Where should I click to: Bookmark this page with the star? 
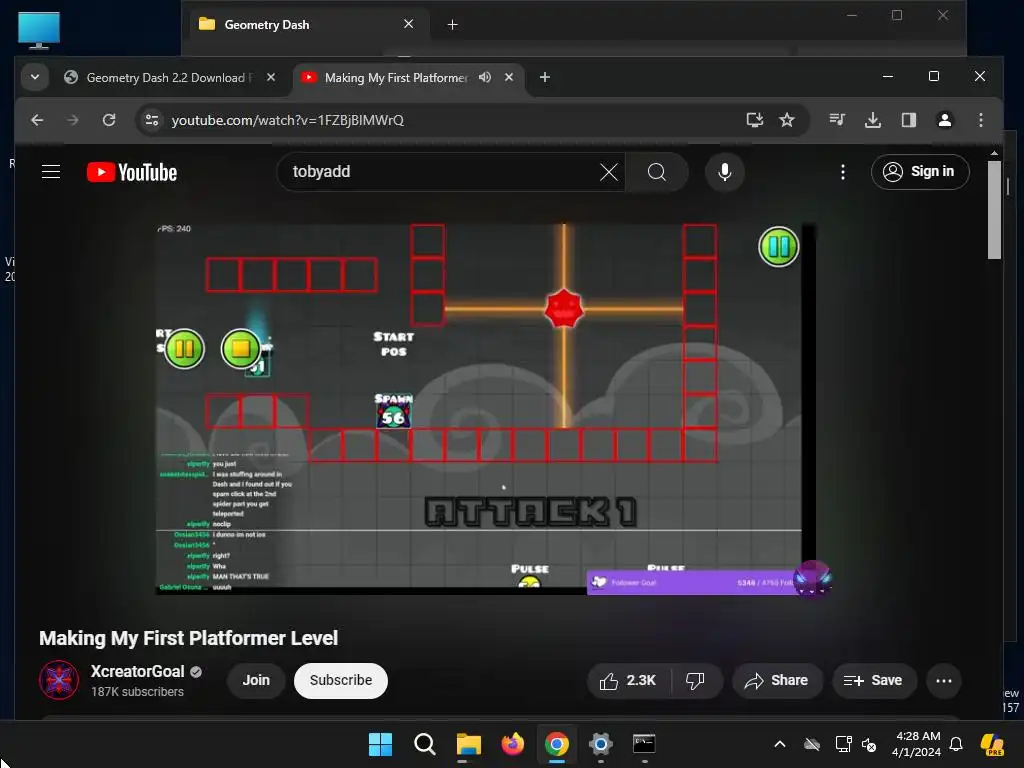787,120
